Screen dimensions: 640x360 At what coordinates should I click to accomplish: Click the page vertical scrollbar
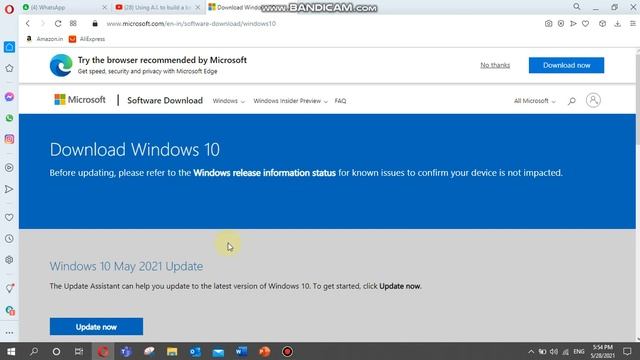point(638,100)
